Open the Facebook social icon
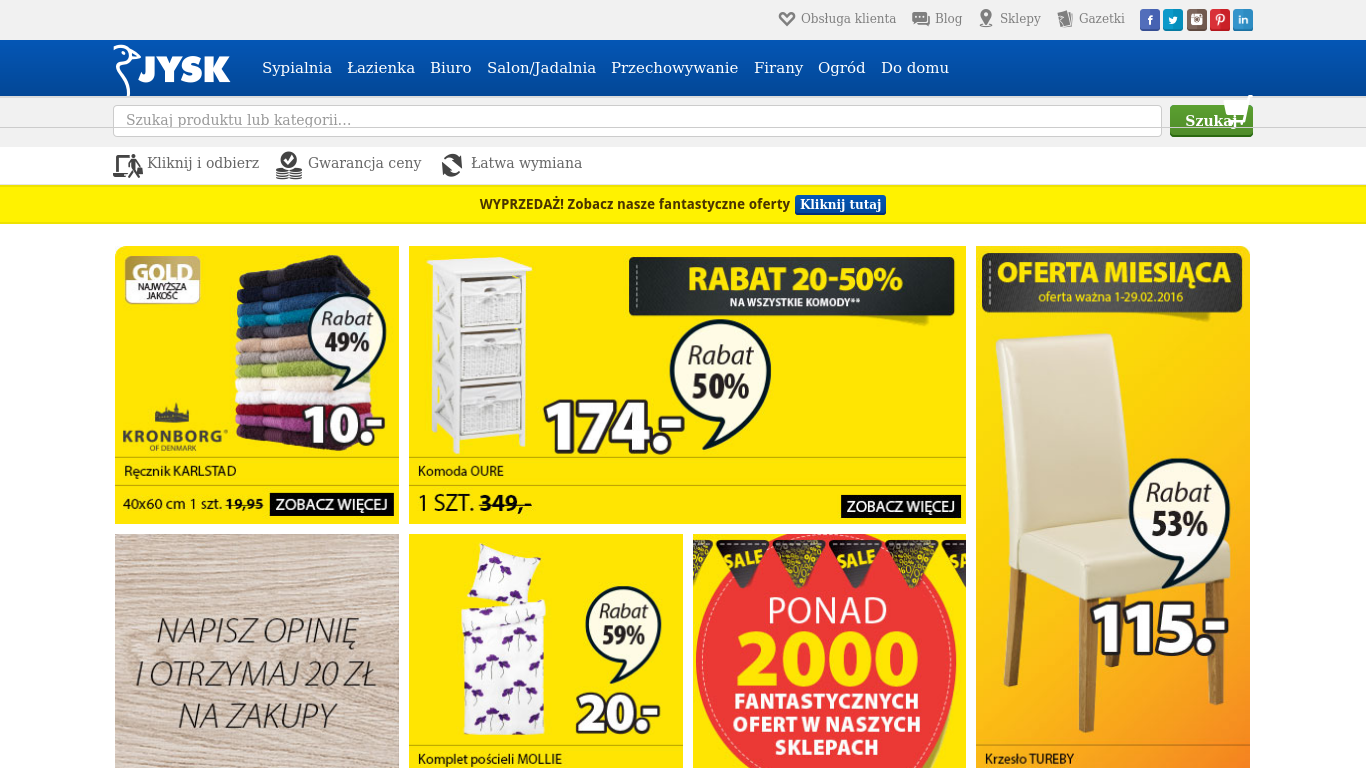1366x768 pixels. [x=1150, y=20]
